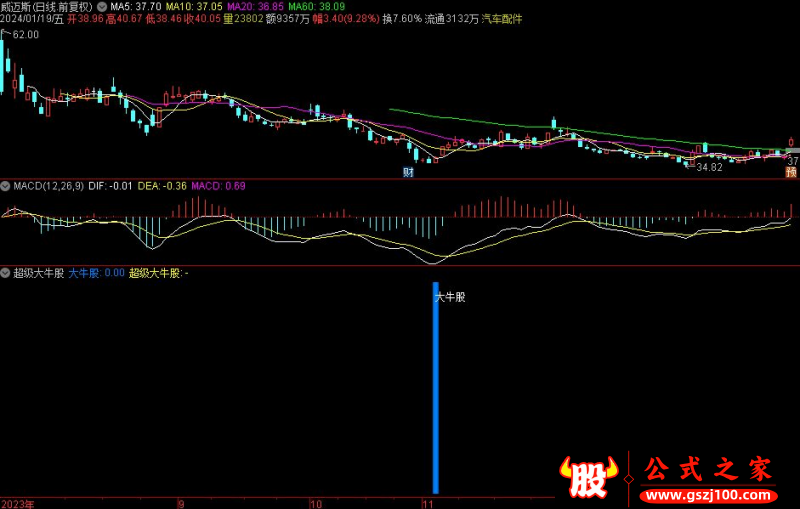Image resolution: width=800 pixels, height=509 pixels.
Task: Click the low price 低38.46
Action: tap(163, 19)
